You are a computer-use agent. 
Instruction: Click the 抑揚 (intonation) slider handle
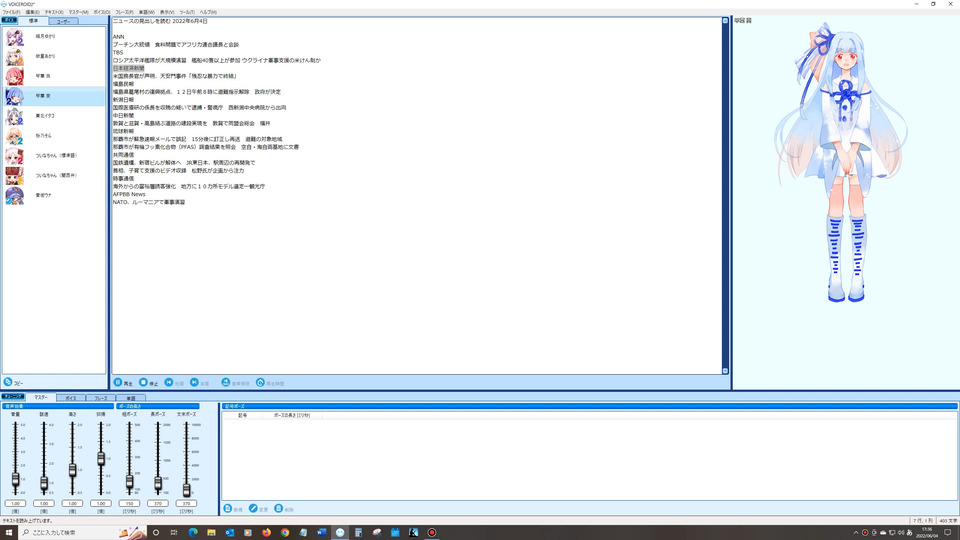click(x=101, y=459)
